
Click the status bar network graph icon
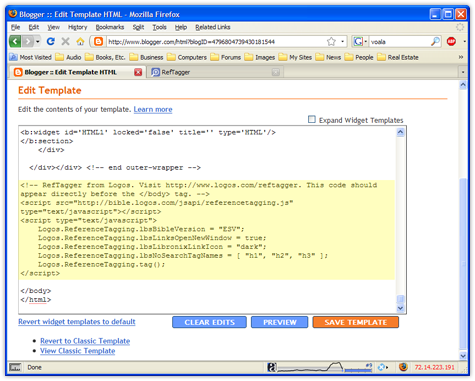click(324, 367)
